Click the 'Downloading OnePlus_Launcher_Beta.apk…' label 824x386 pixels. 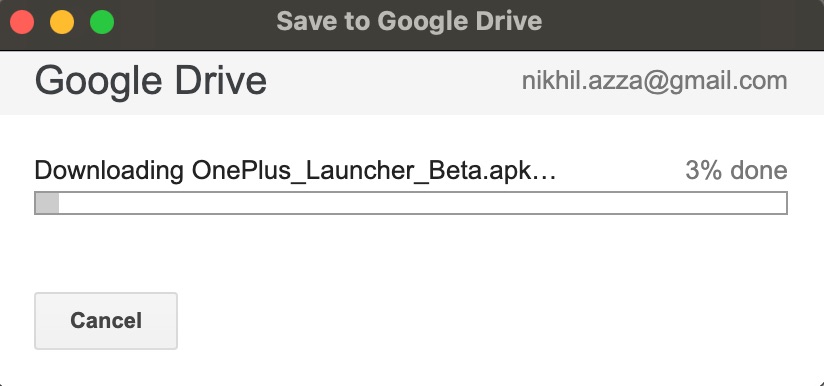(x=295, y=171)
